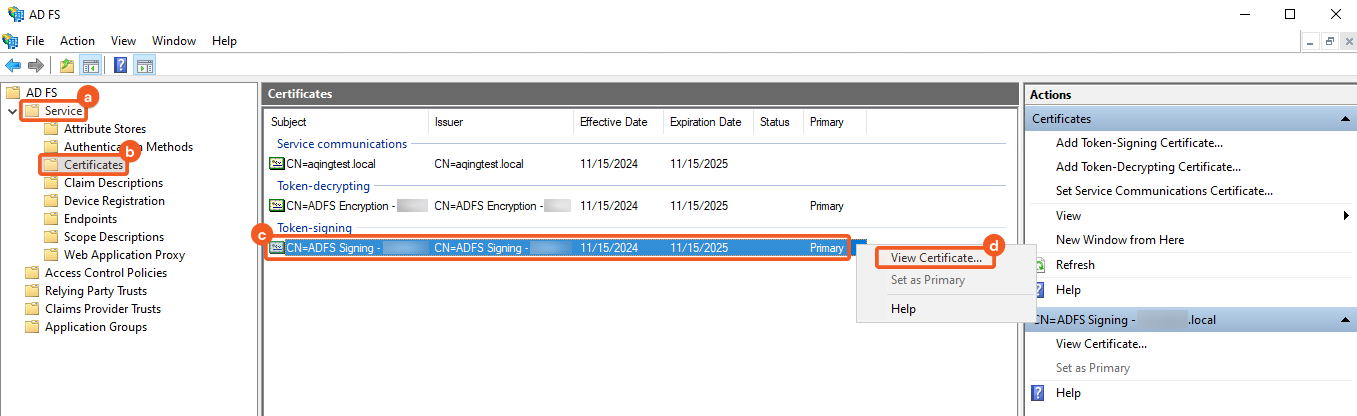Click the Token-decrypting group heading

tap(323, 186)
